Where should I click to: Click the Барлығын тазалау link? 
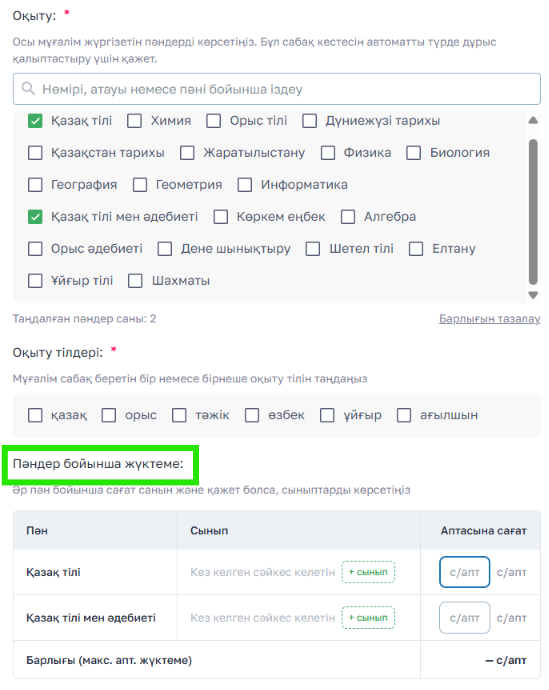[x=490, y=319]
